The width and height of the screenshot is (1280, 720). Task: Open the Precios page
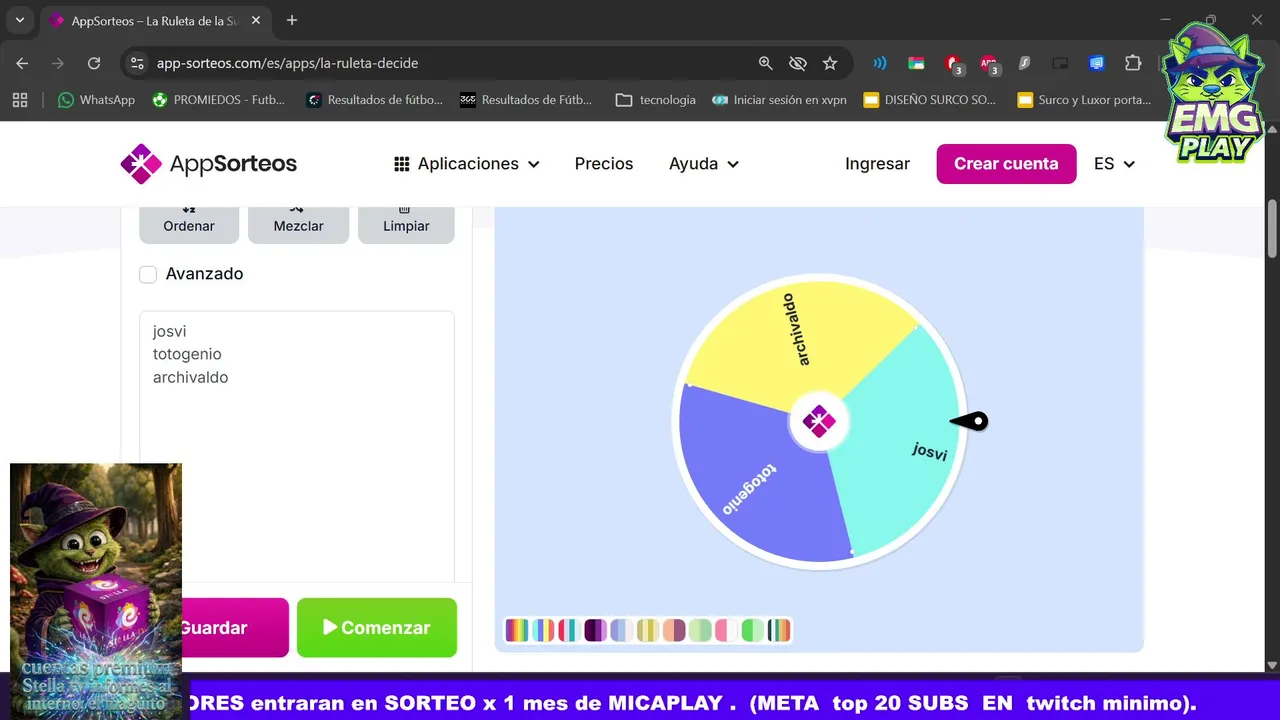(x=604, y=164)
